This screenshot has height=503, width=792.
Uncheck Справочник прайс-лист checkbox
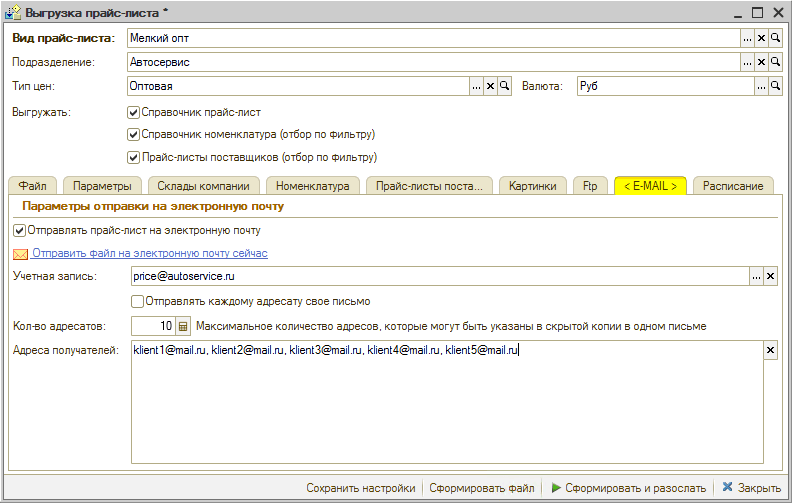[134, 113]
